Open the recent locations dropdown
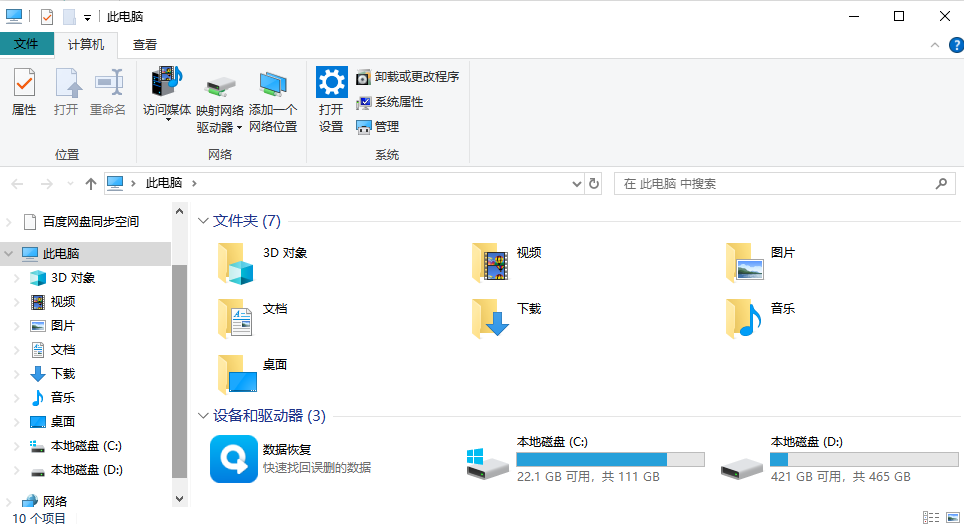Image resolution: width=964 pixels, height=529 pixels. [x=70, y=184]
